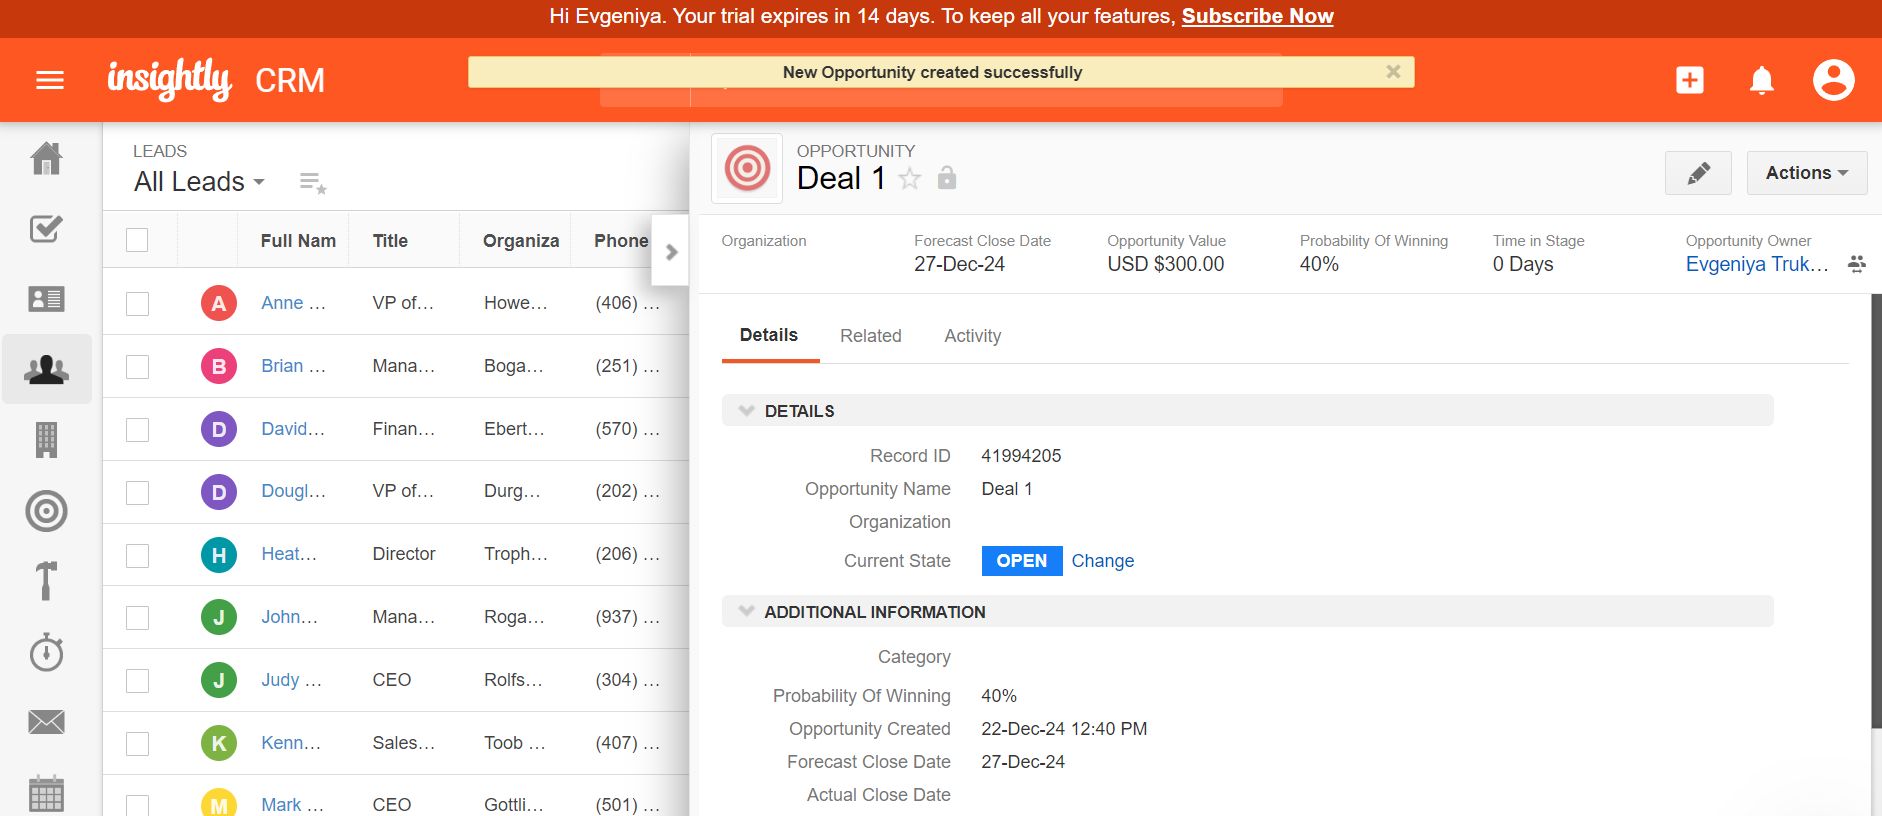Open the Home icon in sidebar
Viewport: 1882px width, 816px height.
point(47,159)
